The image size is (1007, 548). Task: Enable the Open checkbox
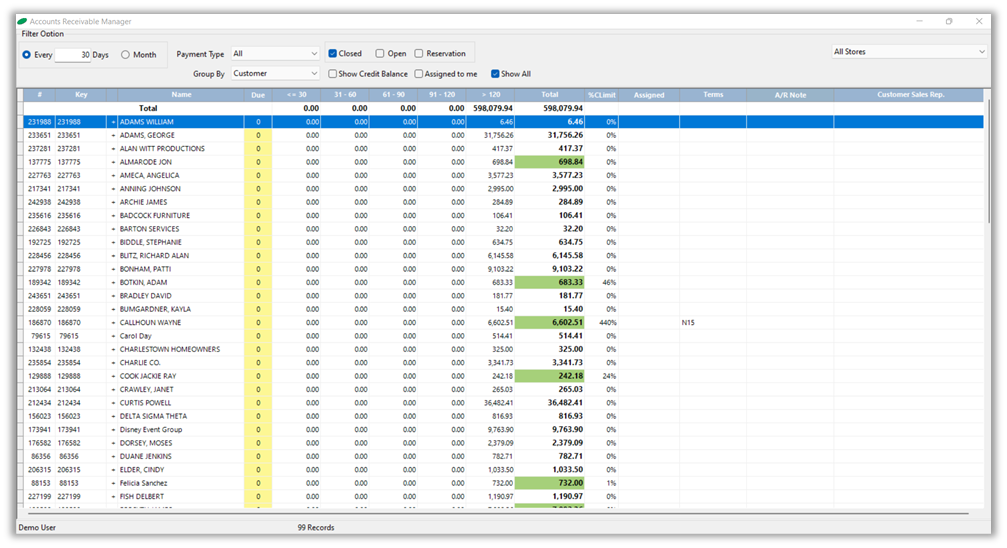click(380, 54)
